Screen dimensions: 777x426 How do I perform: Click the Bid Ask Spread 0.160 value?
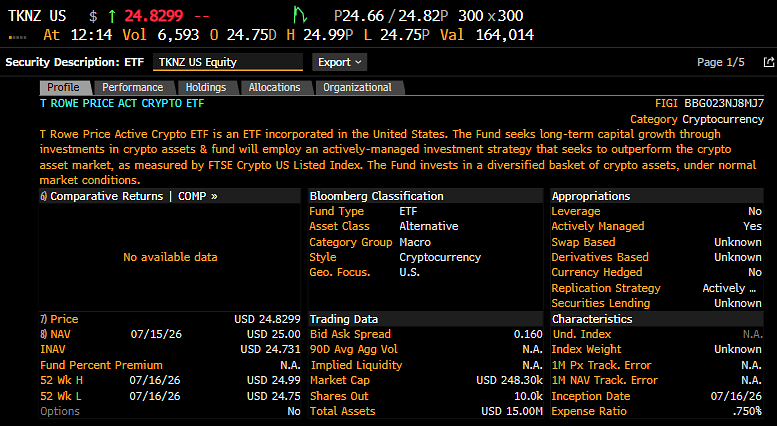pos(528,334)
